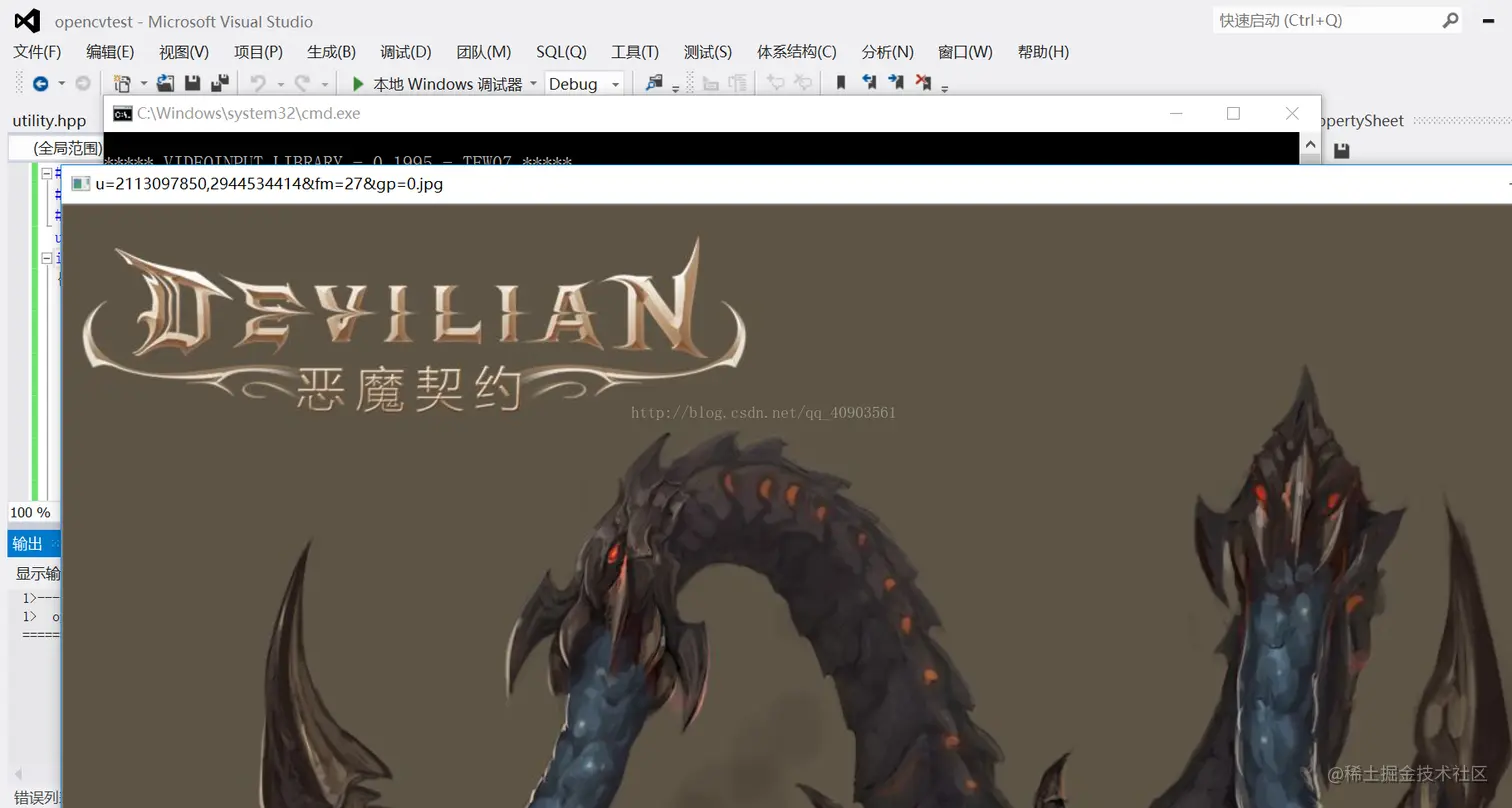The height and width of the screenshot is (808, 1512).
Task: Open the Undo history dropdown arrow
Action: pos(280,85)
